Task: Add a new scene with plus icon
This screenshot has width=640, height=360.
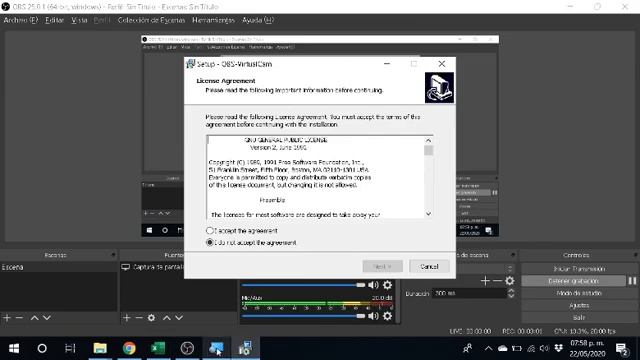Action: click(7, 318)
